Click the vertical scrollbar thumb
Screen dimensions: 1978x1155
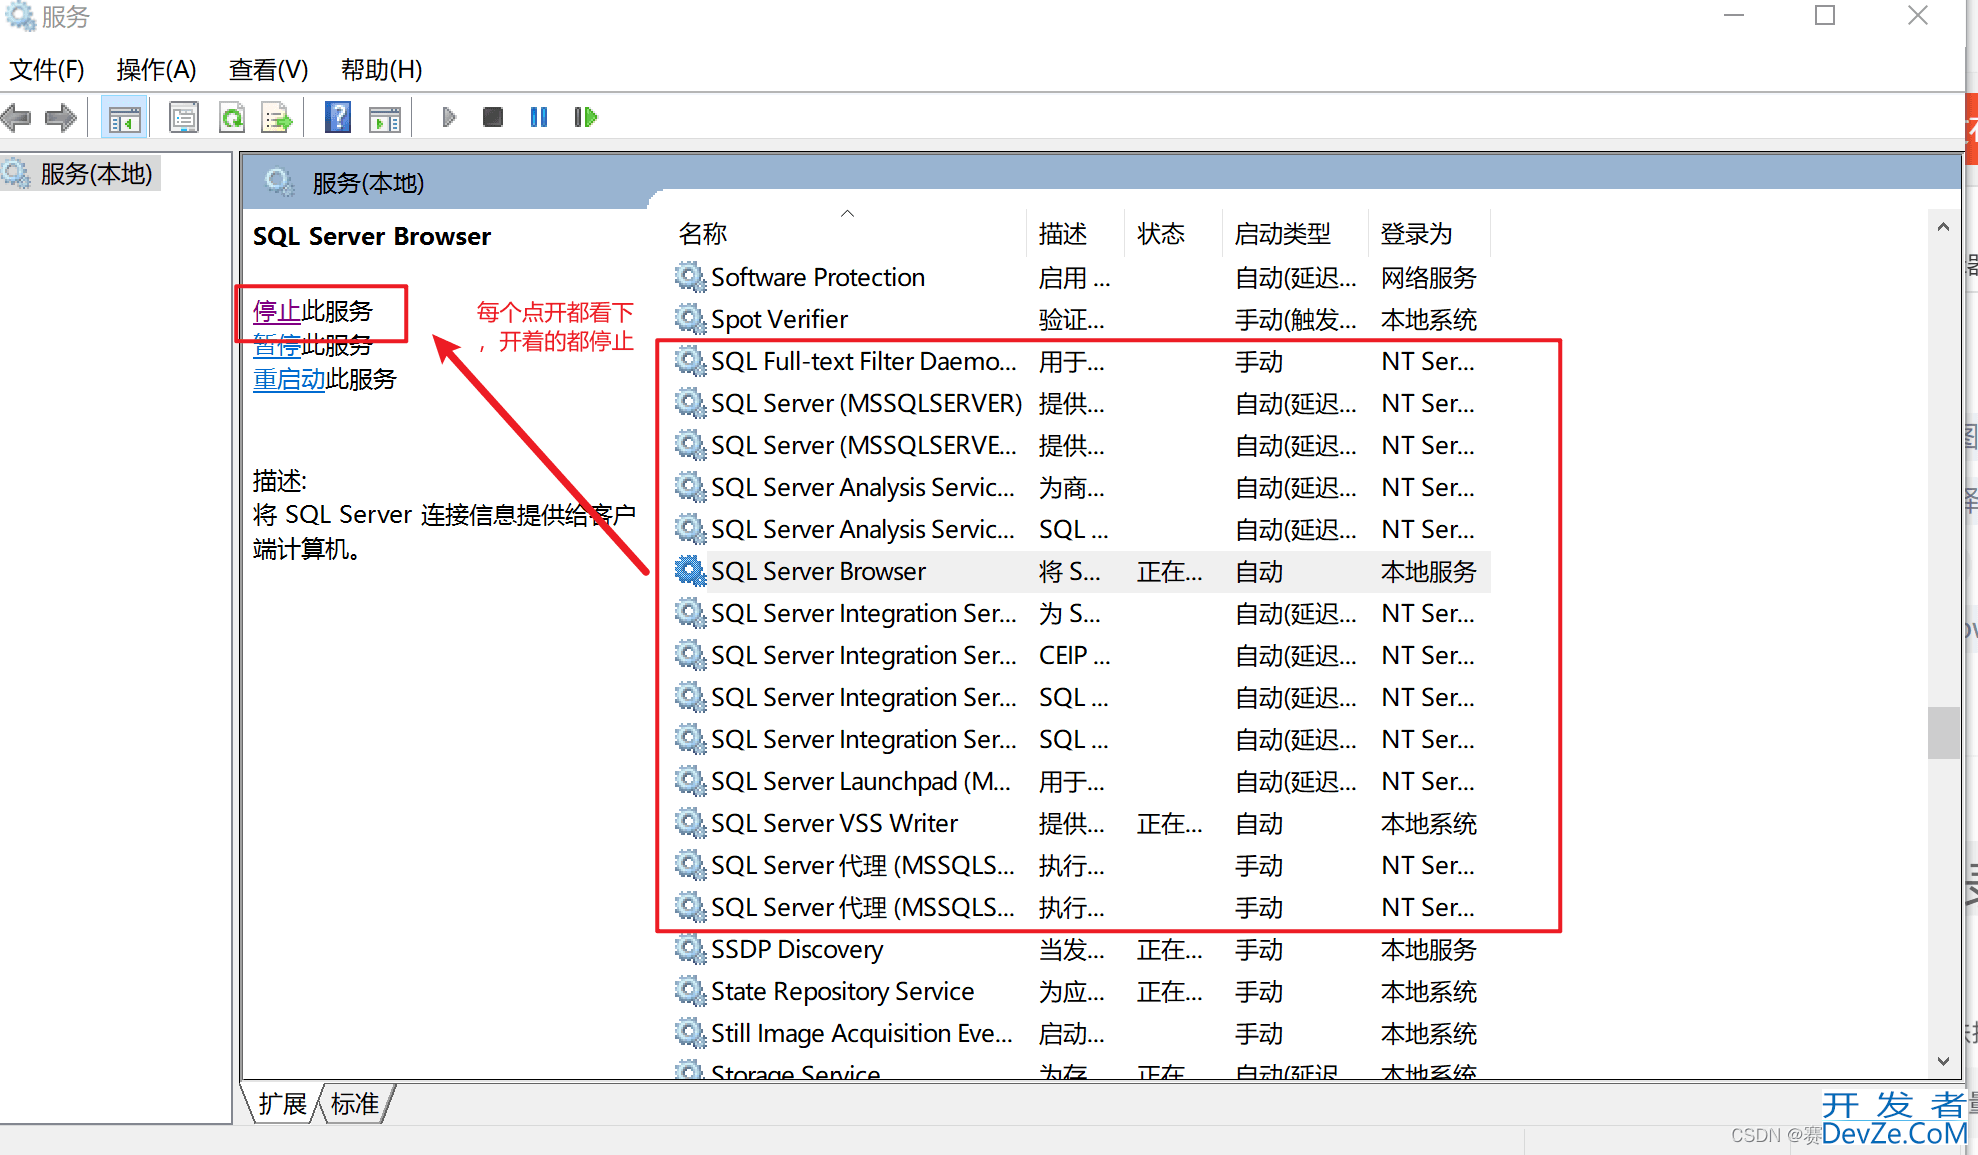point(1943,733)
